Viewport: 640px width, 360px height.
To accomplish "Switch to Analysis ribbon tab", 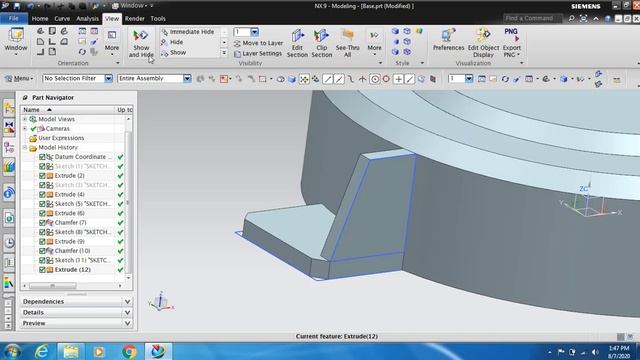I will point(87,19).
